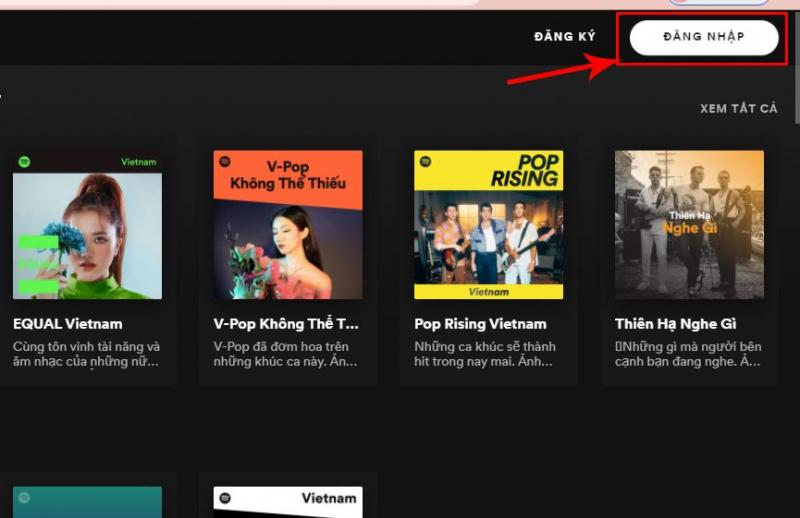Select the Pop Rising Vietnam title
Image resolution: width=800 pixels, height=518 pixels.
(480, 324)
